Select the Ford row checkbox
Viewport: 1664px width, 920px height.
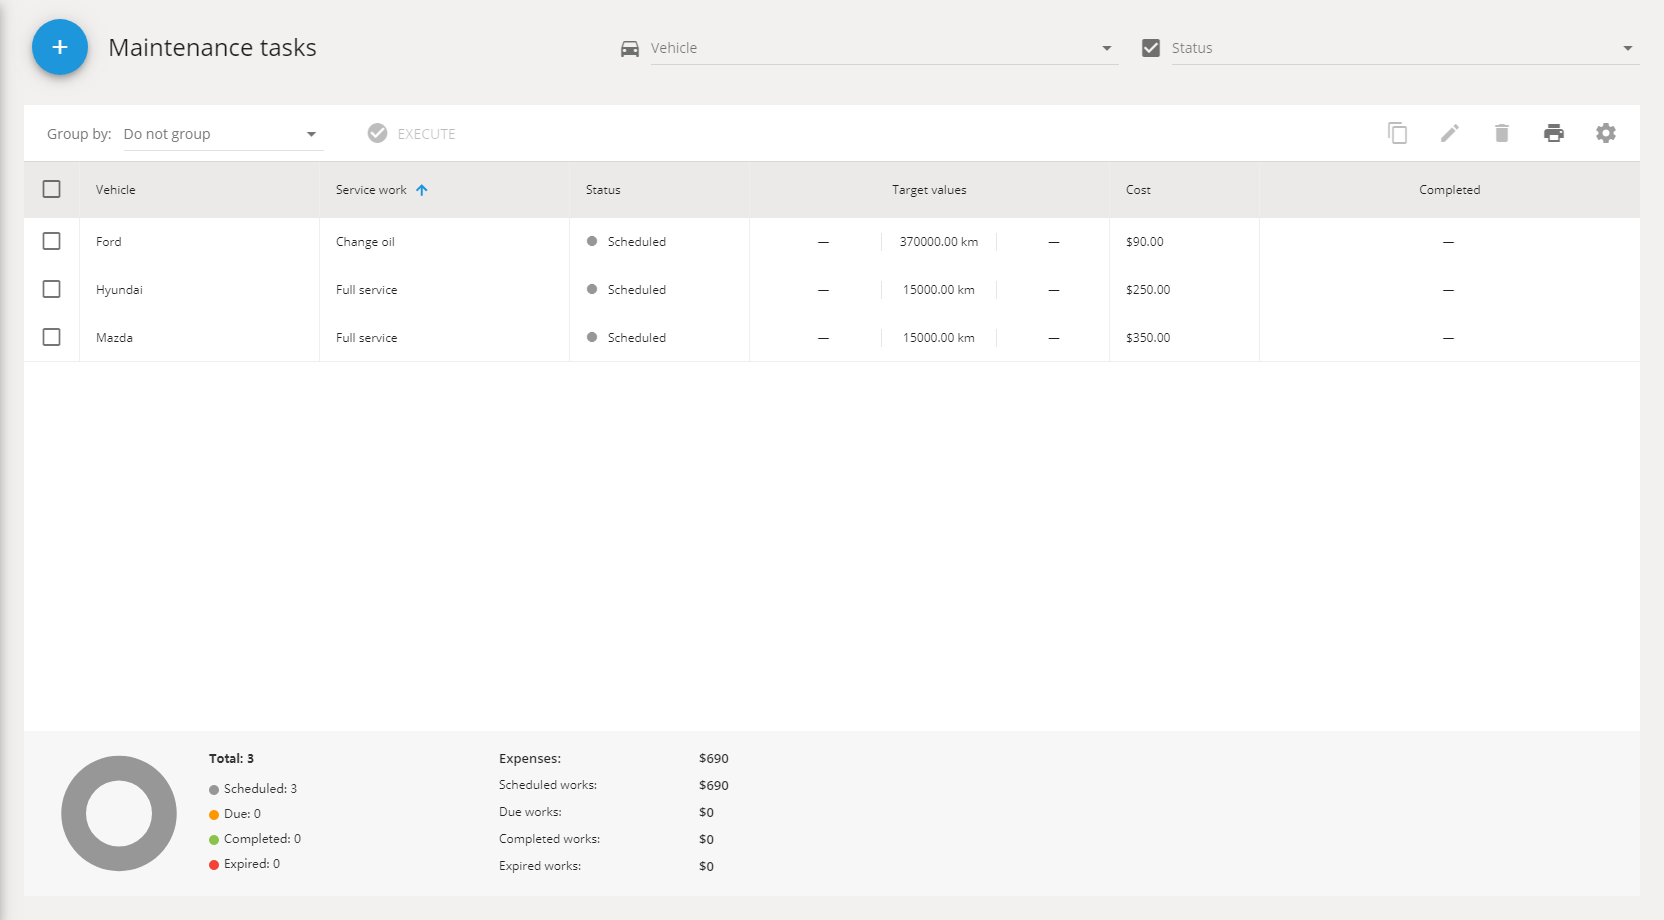pyautogui.click(x=52, y=241)
